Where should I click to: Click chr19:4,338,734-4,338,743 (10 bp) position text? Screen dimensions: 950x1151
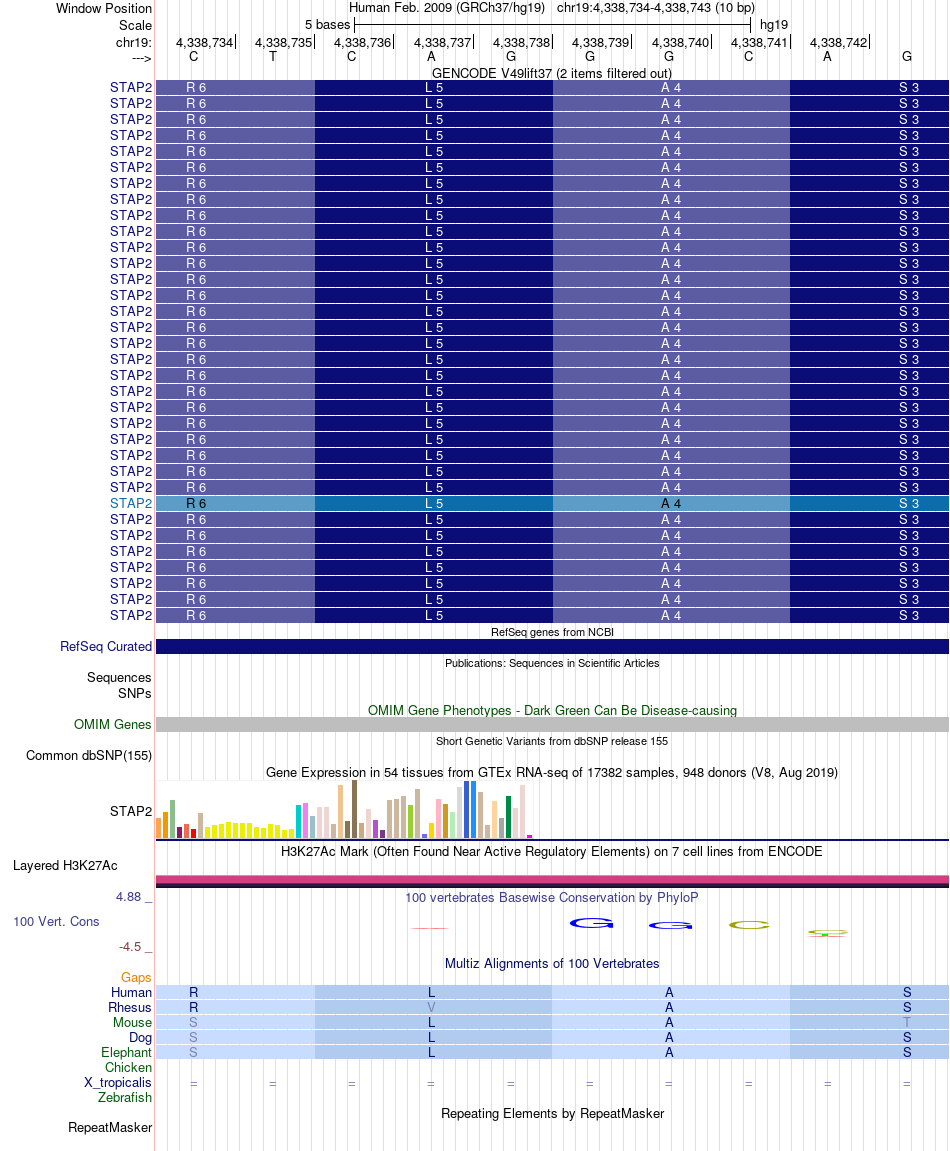[656, 8]
